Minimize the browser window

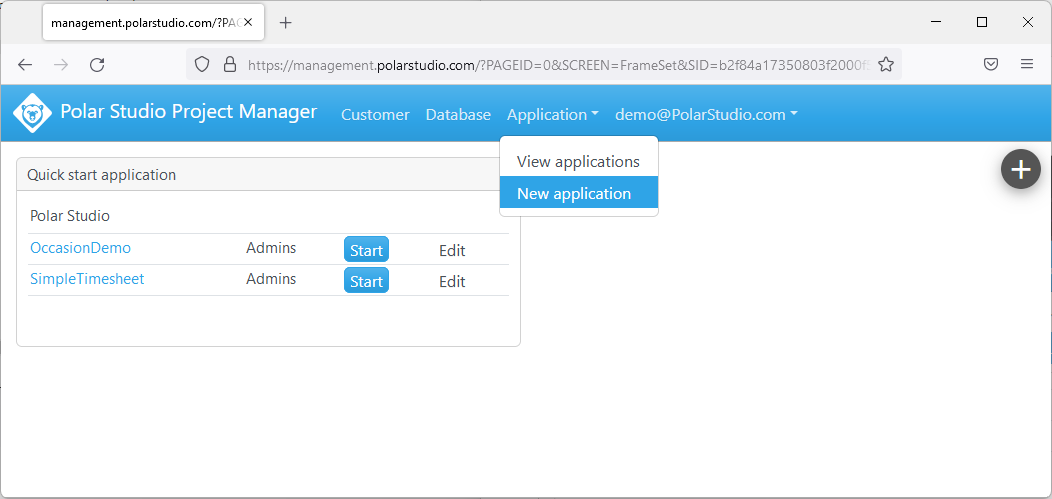coord(936,22)
